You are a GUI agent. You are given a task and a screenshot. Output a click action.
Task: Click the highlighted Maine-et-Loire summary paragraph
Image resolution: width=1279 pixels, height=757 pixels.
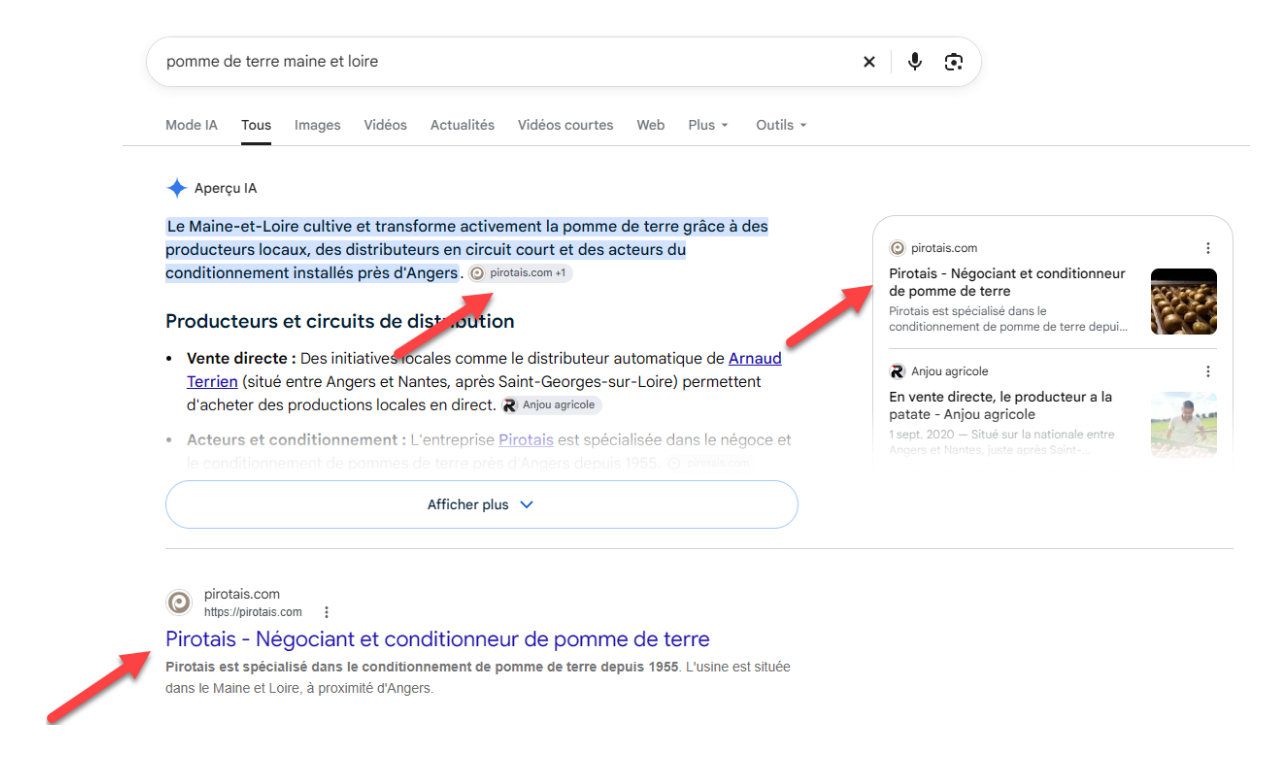click(467, 250)
